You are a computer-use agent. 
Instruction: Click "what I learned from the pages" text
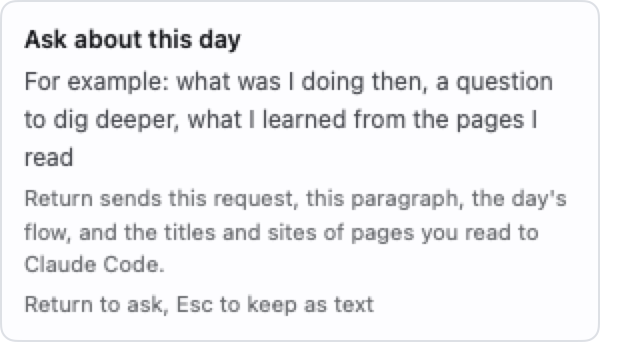(x=356, y=120)
